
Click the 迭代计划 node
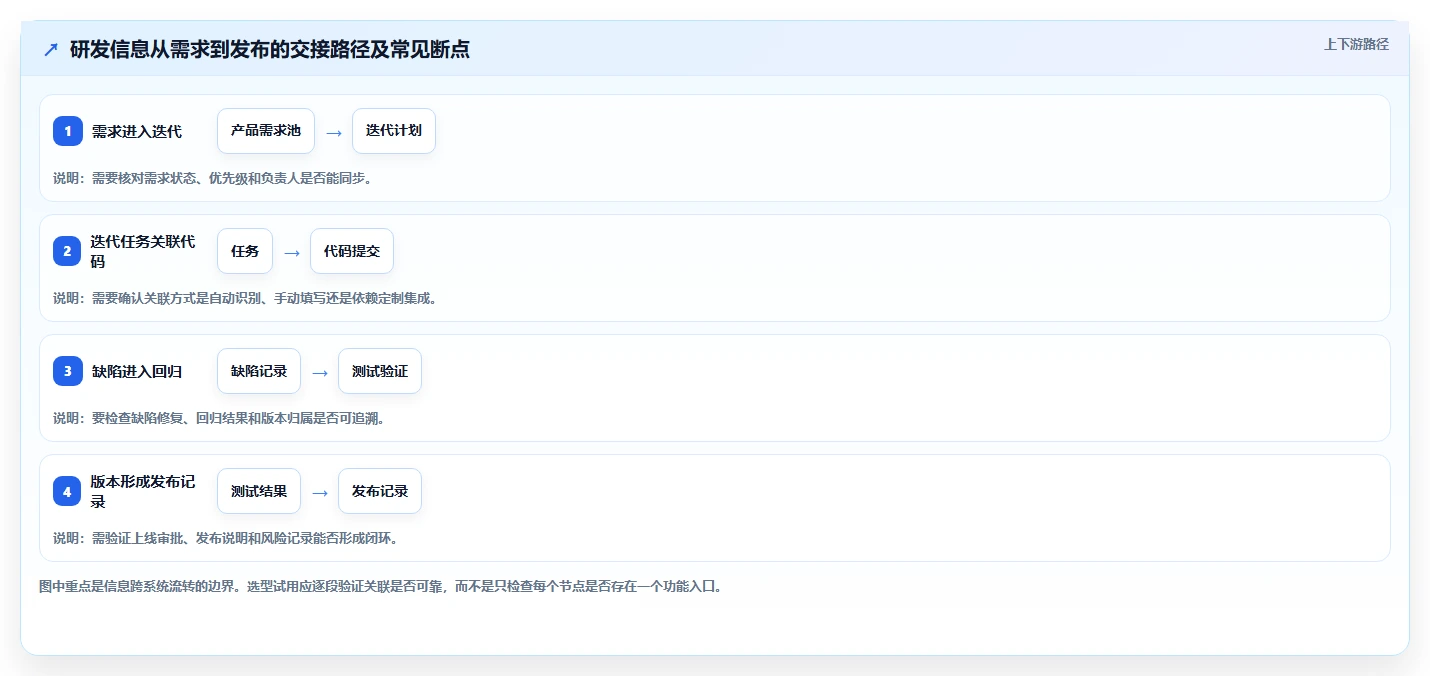[x=394, y=131]
